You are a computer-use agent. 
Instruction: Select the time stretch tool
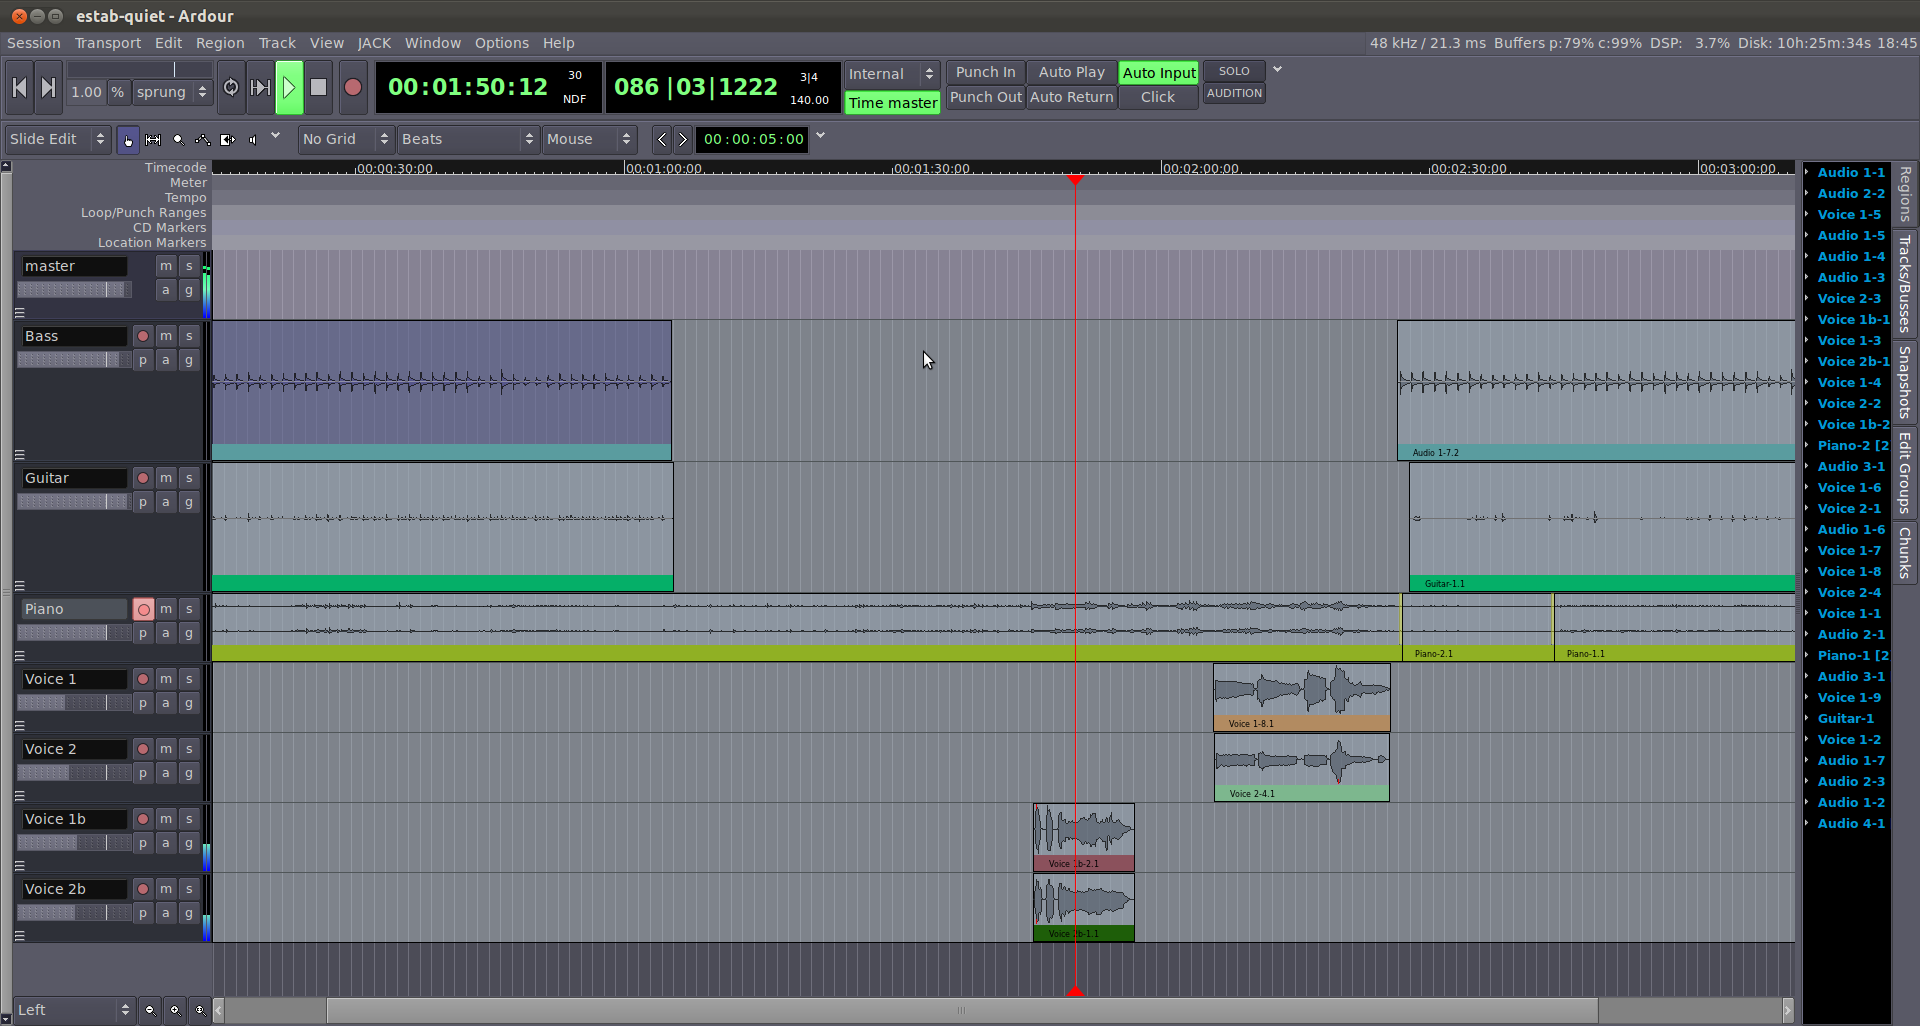click(228, 140)
